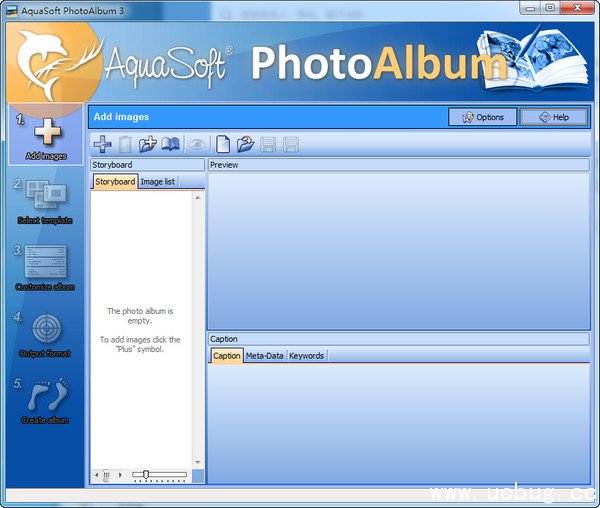Click the storyboard scrollbar down arrow
600x508 pixels.
(197, 462)
